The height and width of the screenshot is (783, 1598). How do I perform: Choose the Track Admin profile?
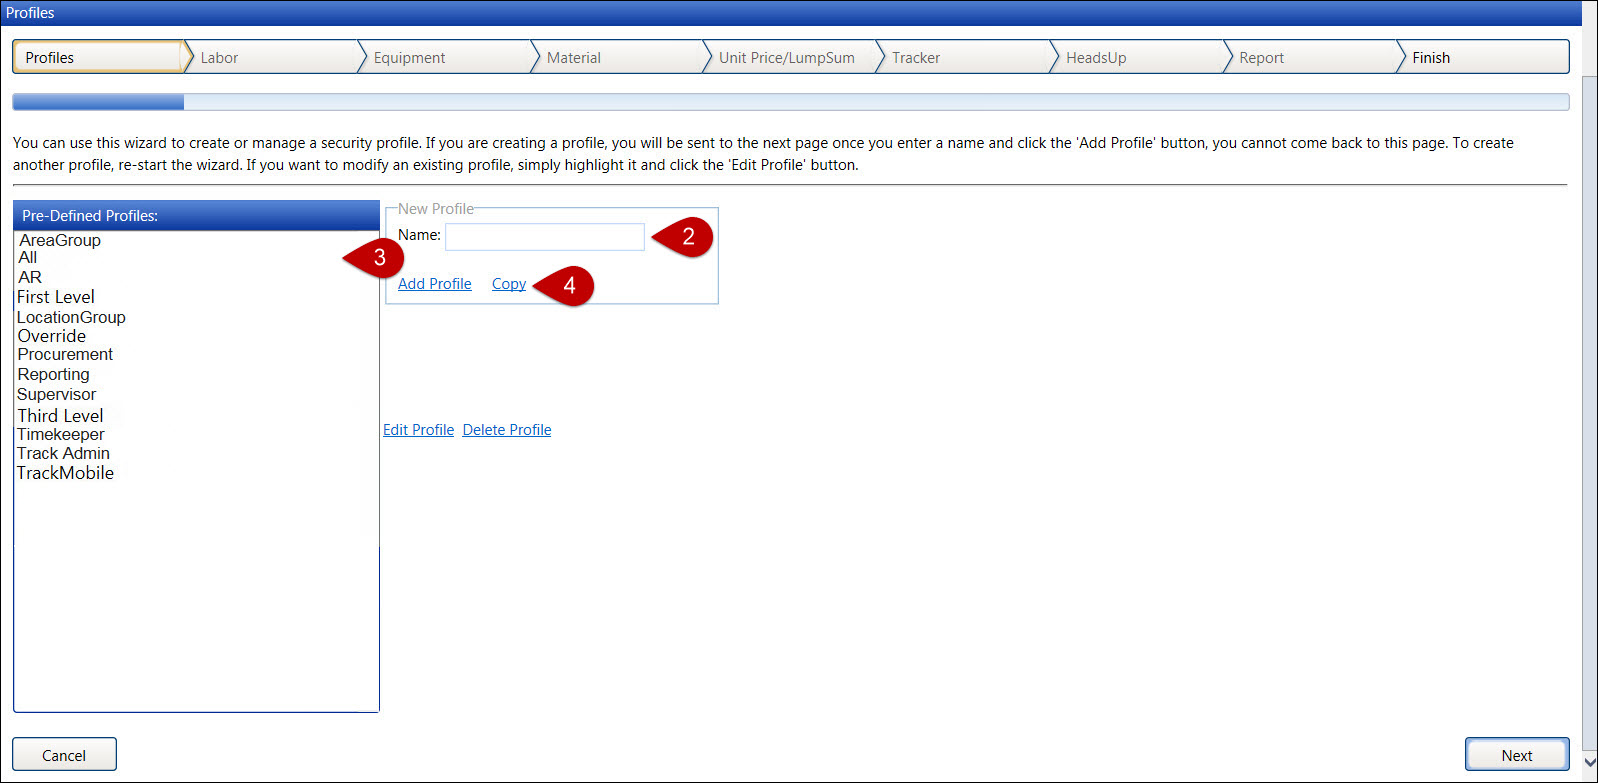63,453
